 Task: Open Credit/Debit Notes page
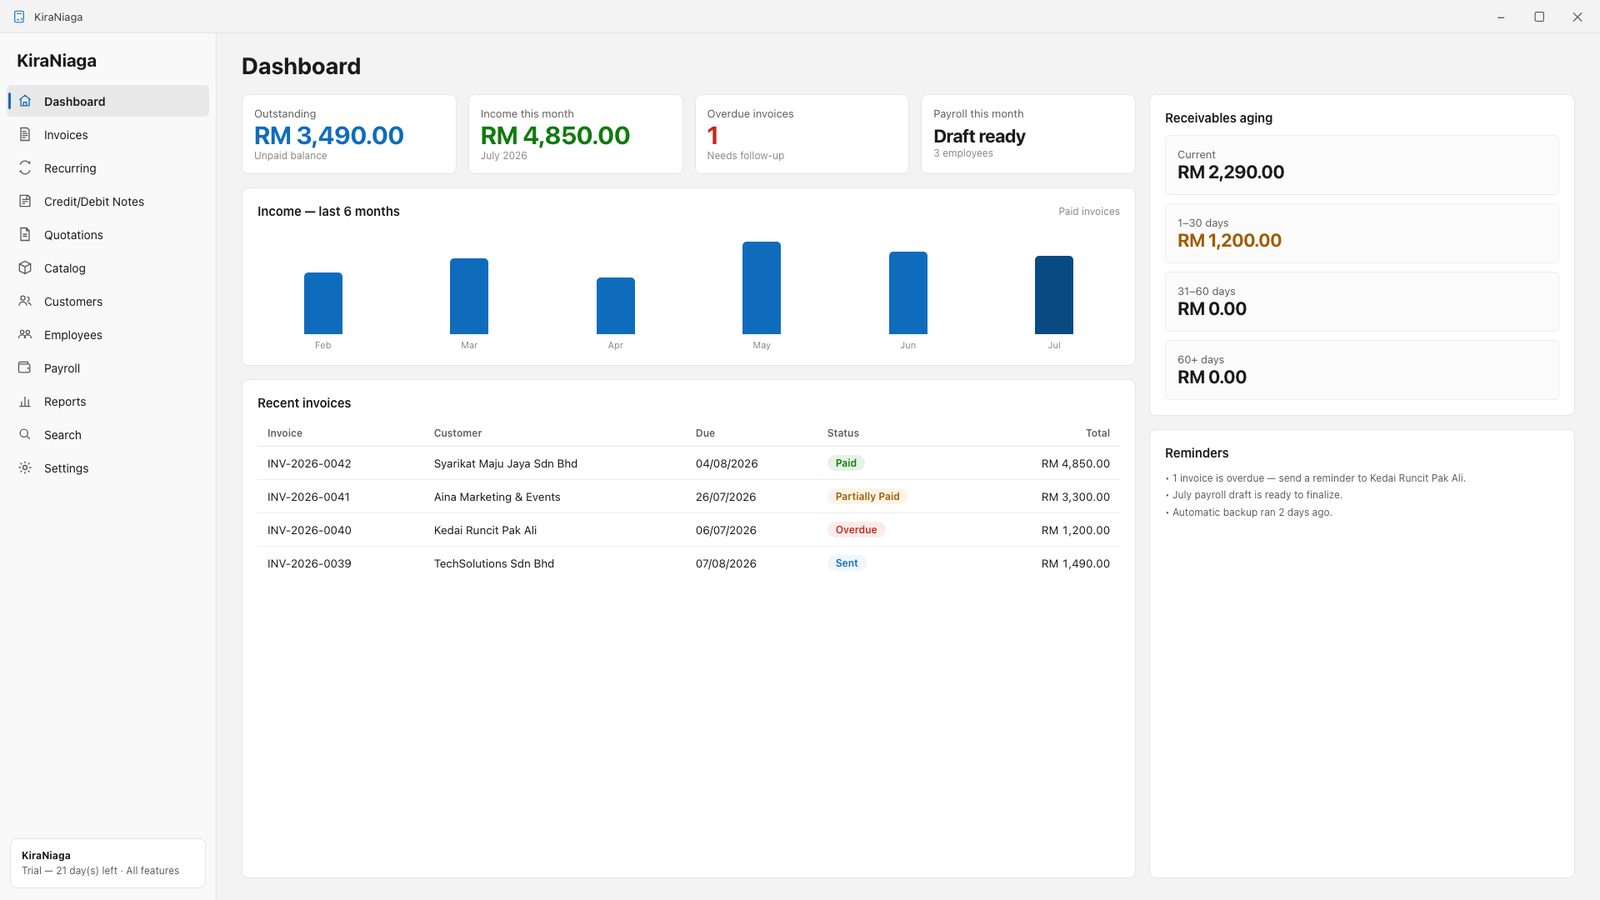click(x=108, y=201)
